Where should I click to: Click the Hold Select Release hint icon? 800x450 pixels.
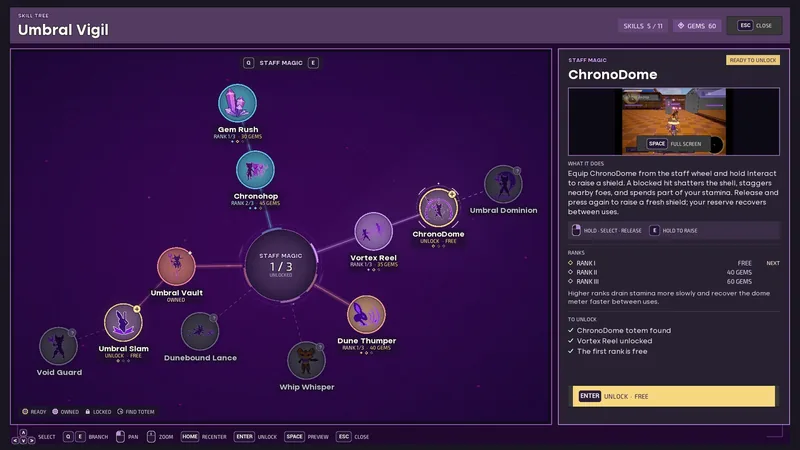576,231
